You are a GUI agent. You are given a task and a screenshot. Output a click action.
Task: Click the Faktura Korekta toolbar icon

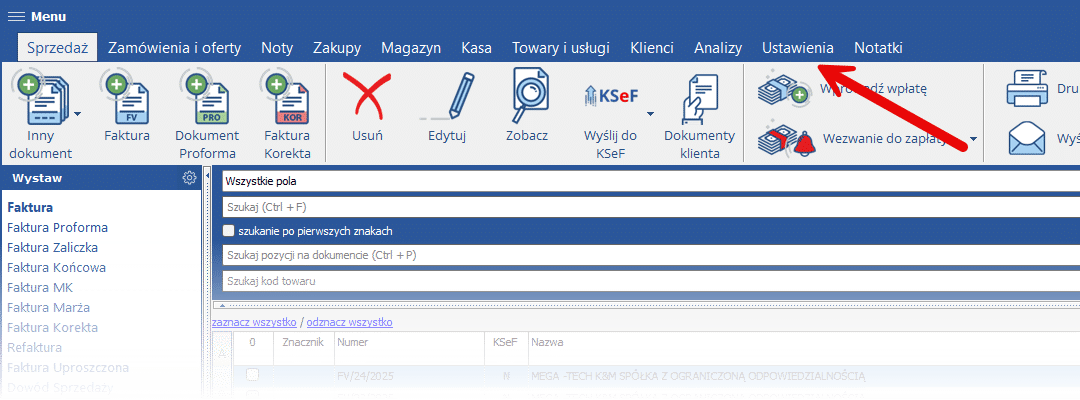(x=287, y=99)
